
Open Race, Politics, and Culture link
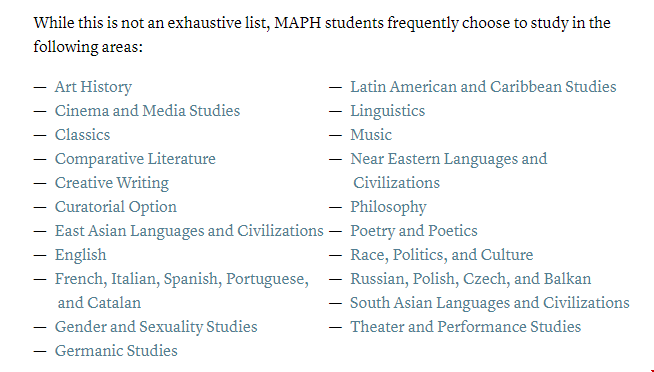click(x=442, y=255)
